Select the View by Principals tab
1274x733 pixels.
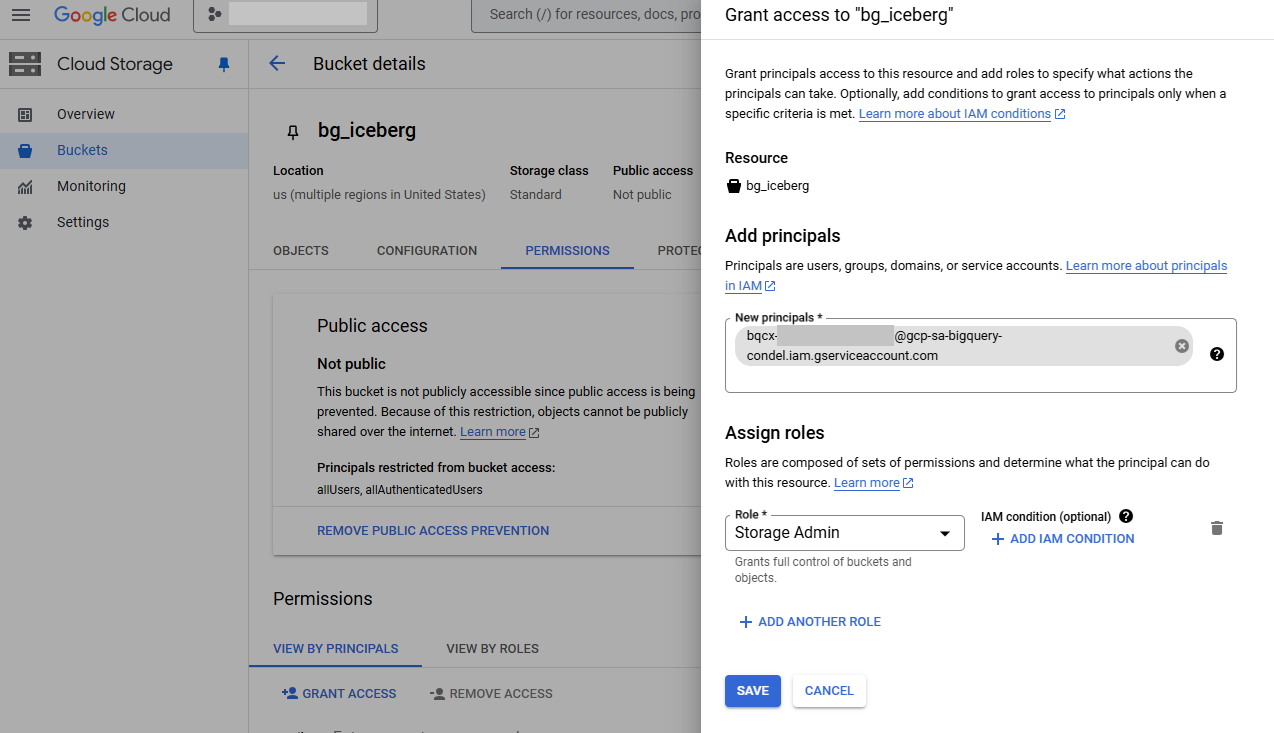pos(335,649)
